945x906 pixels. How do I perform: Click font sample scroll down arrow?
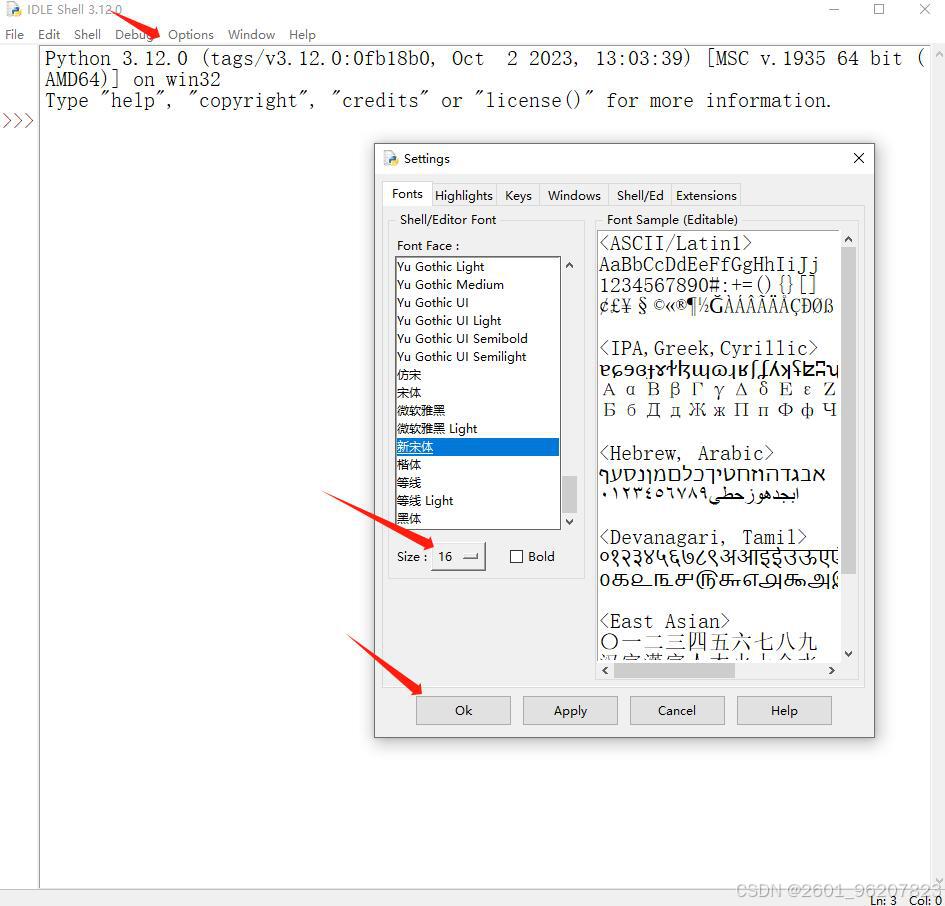click(x=848, y=654)
